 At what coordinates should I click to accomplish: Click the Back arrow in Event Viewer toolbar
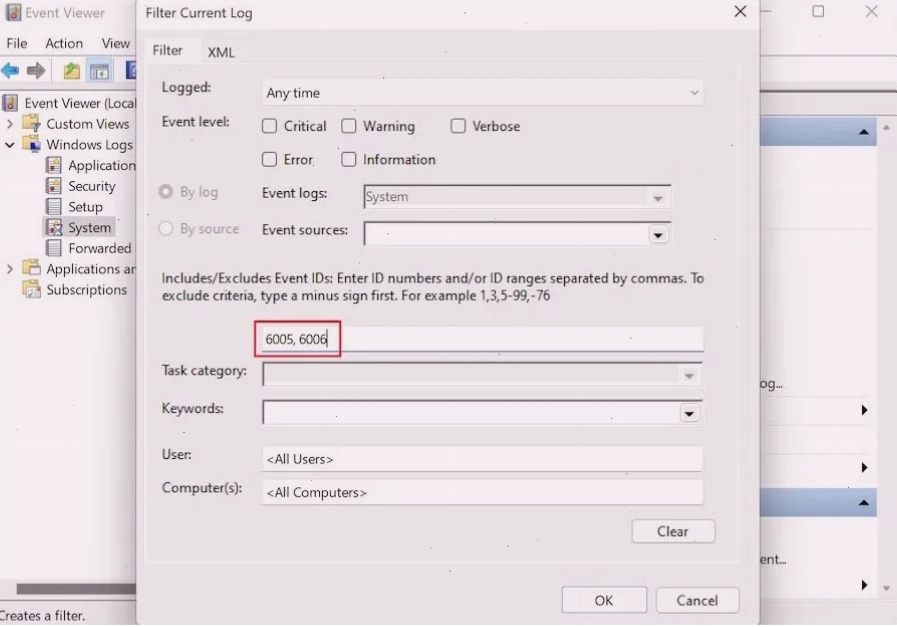tap(10, 71)
